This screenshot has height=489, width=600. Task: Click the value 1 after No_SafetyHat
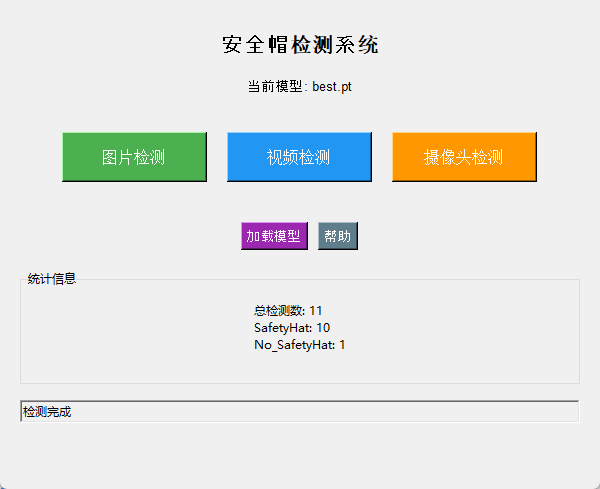pyautogui.click(x=342, y=345)
